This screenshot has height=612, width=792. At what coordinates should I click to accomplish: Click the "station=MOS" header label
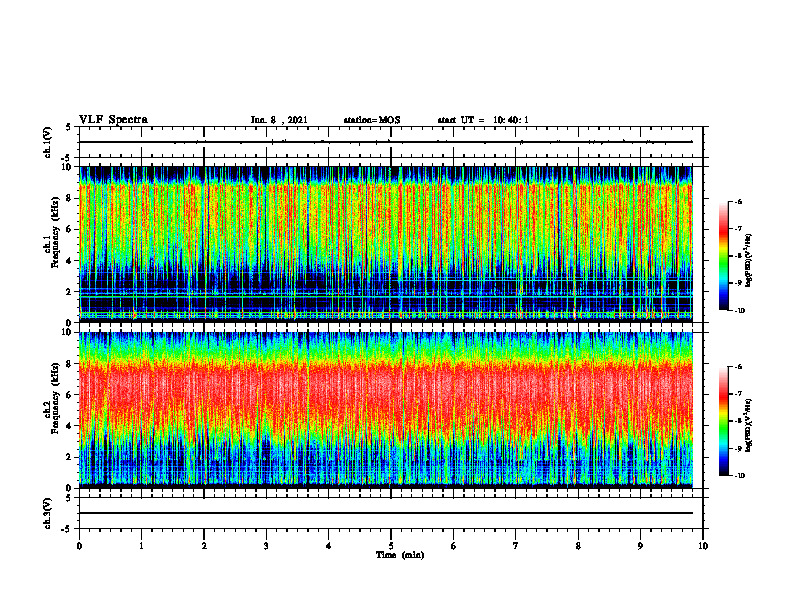click(372, 120)
